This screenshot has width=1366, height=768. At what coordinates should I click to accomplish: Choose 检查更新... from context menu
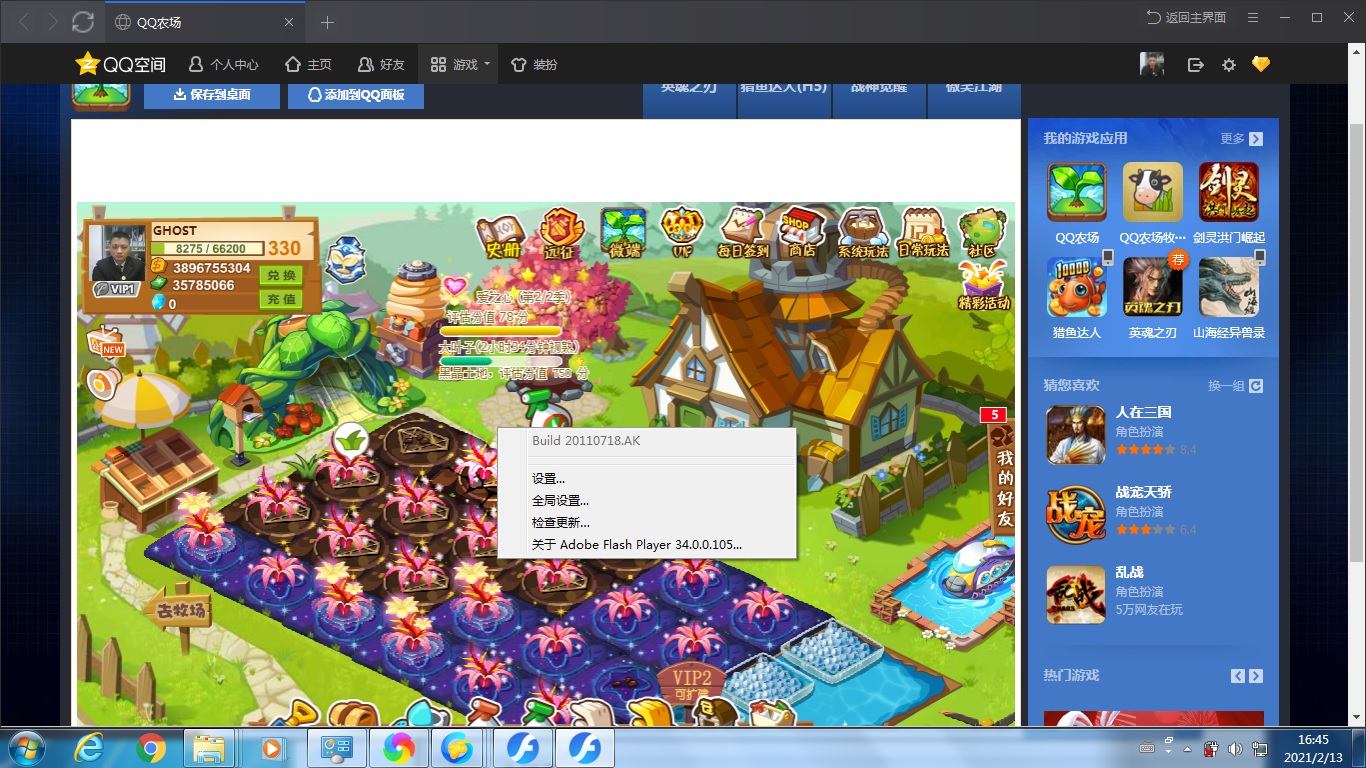click(x=561, y=523)
